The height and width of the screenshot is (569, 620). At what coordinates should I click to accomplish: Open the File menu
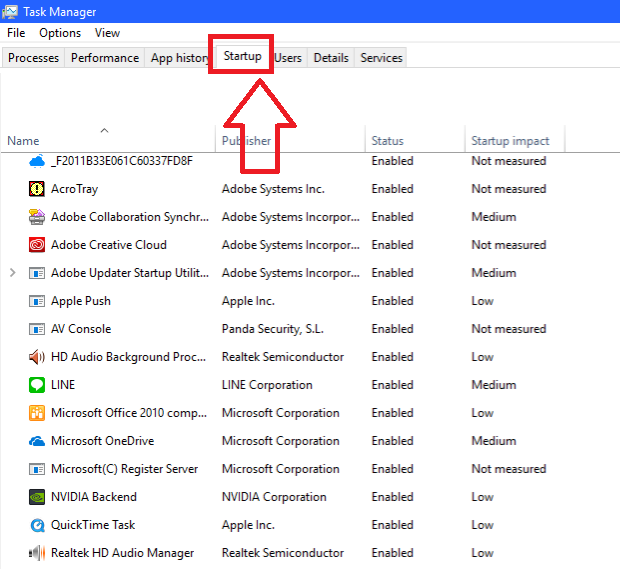(x=16, y=33)
